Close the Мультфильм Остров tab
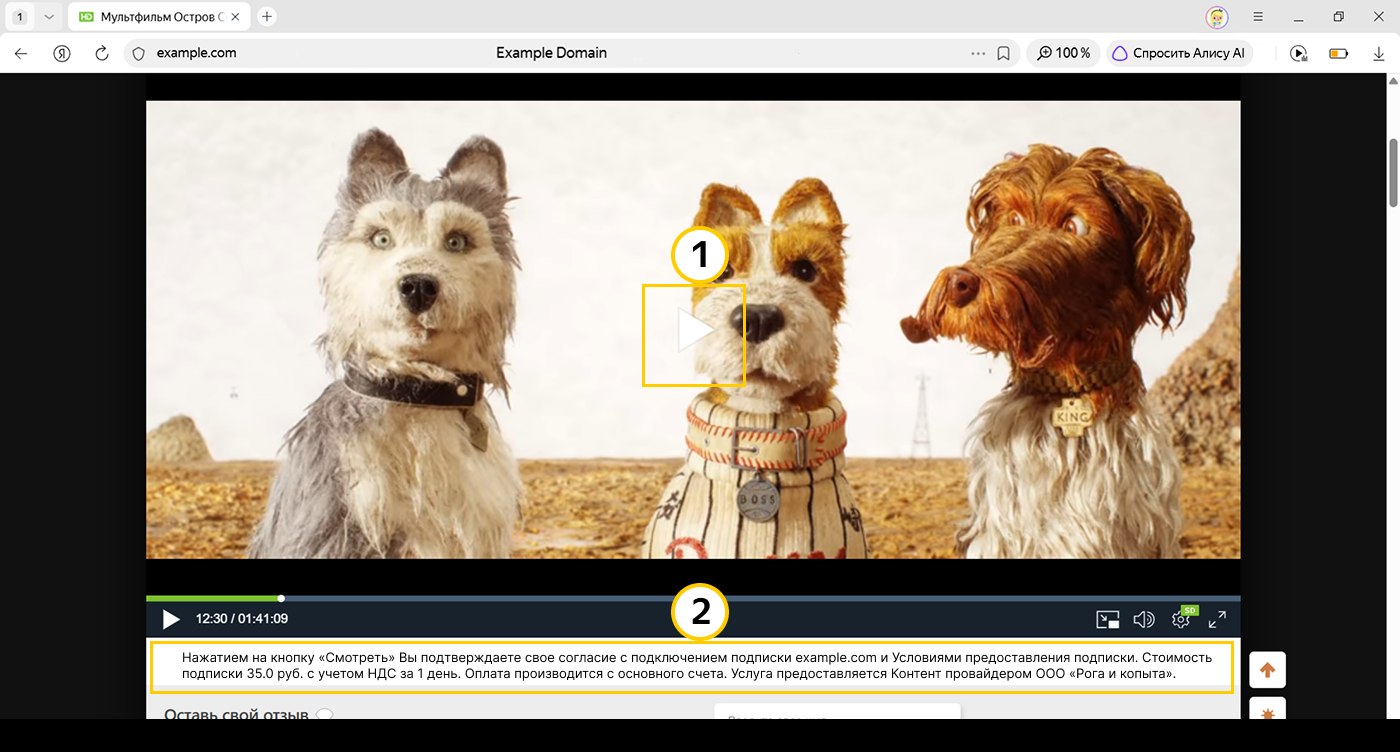This screenshot has height=752, width=1400. (236, 17)
